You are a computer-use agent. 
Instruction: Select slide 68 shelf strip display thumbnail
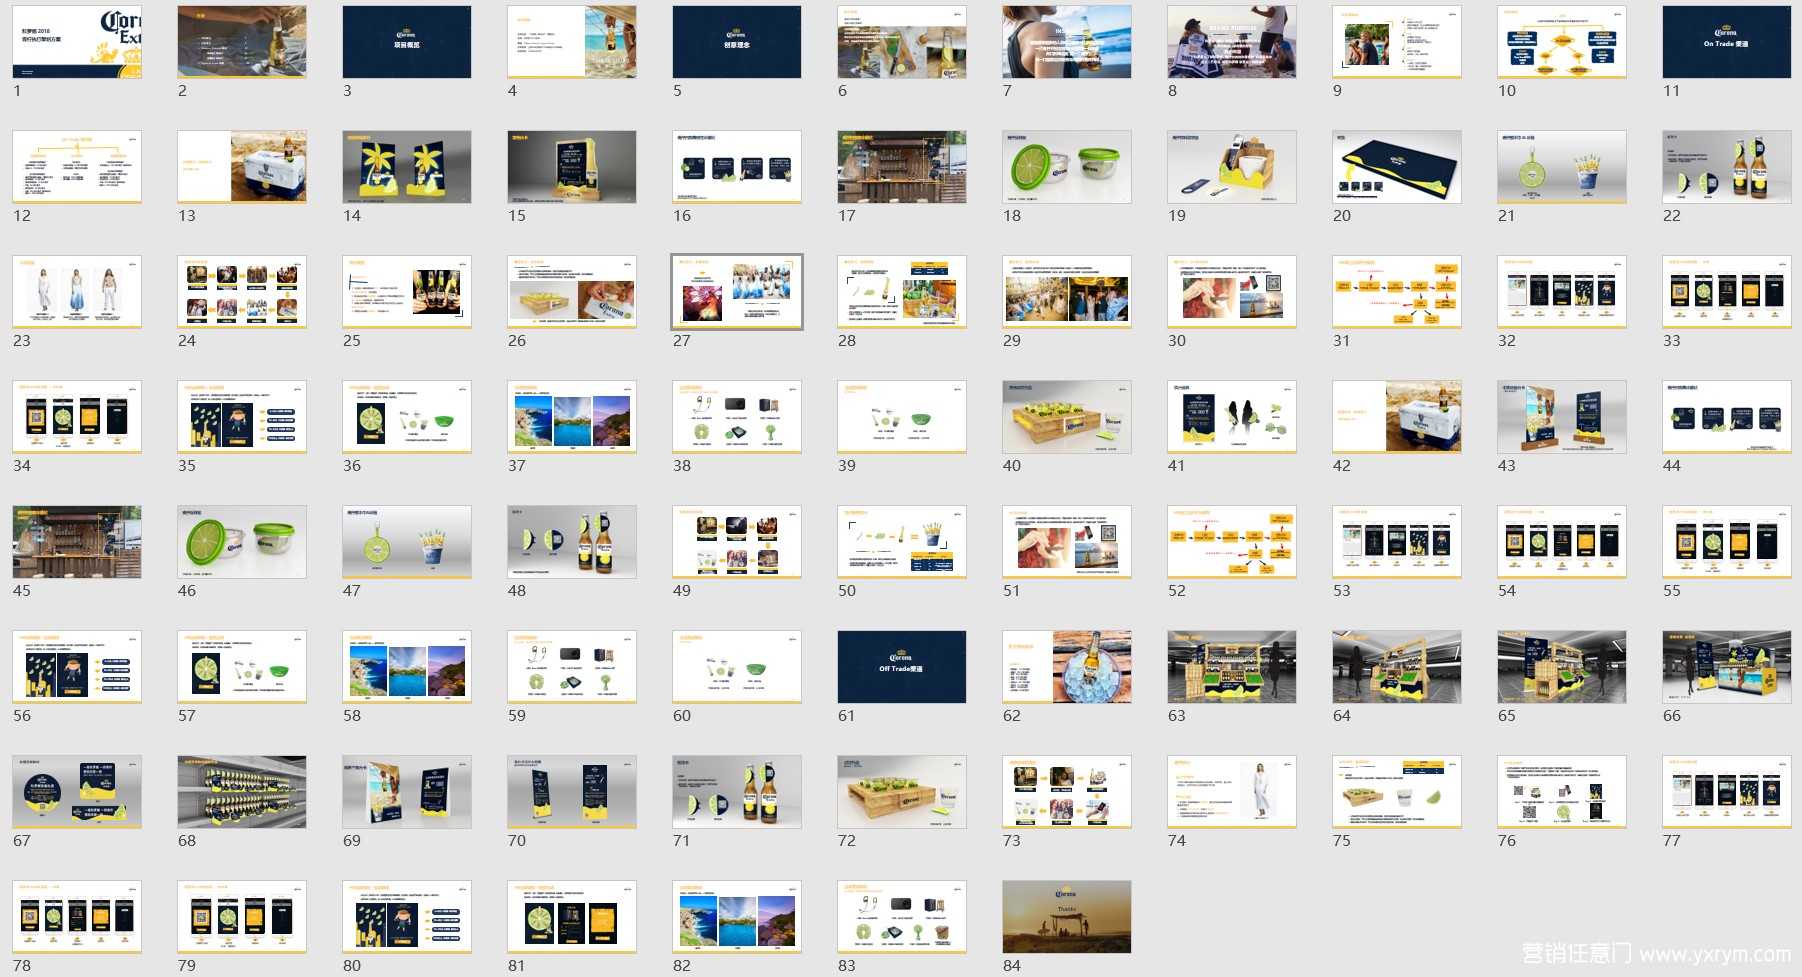[x=242, y=792]
